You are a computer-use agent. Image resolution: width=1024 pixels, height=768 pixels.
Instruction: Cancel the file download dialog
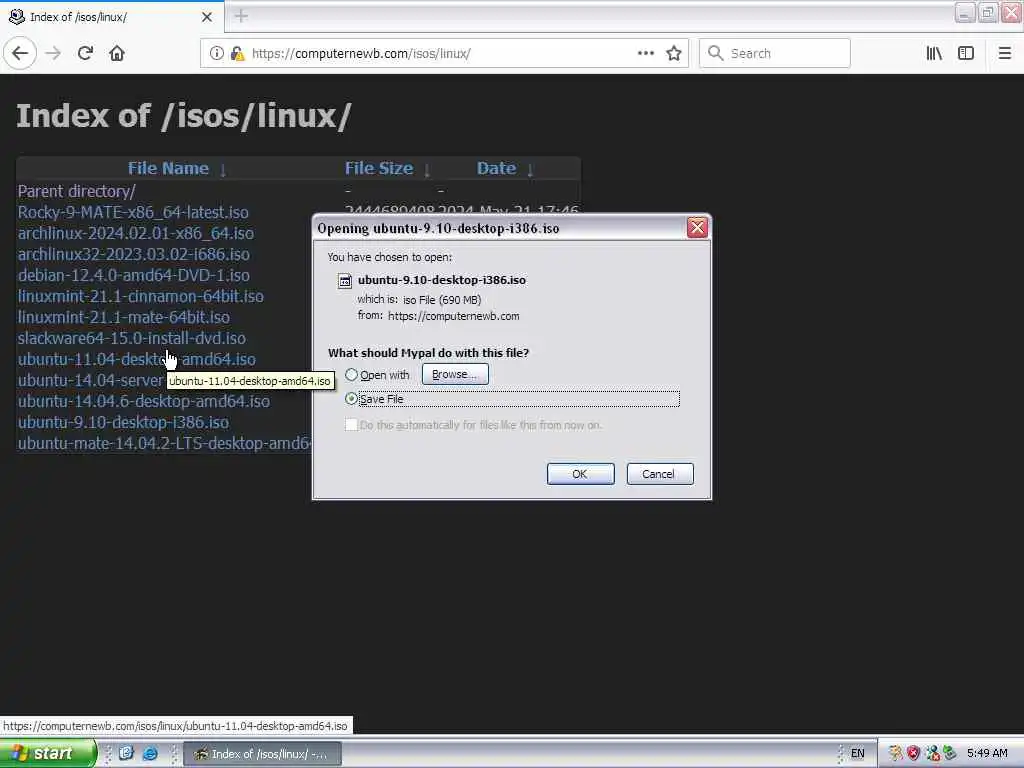click(x=660, y=474)
